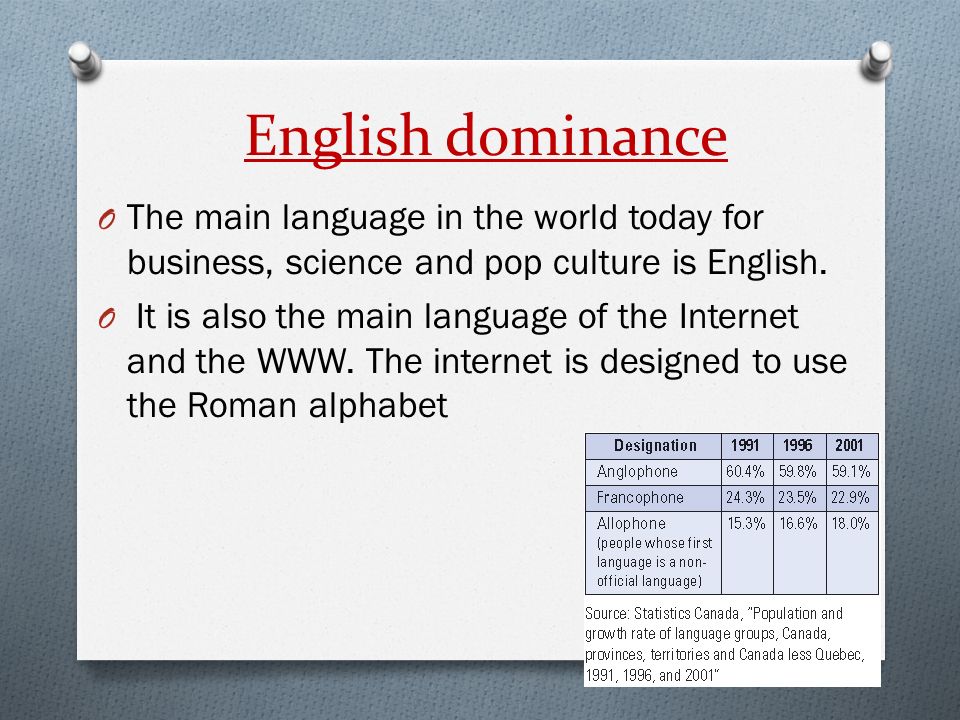This screenshot has width=960, height=720.
Task: Click the '1996' column header
Action: [x=798, y=446]
